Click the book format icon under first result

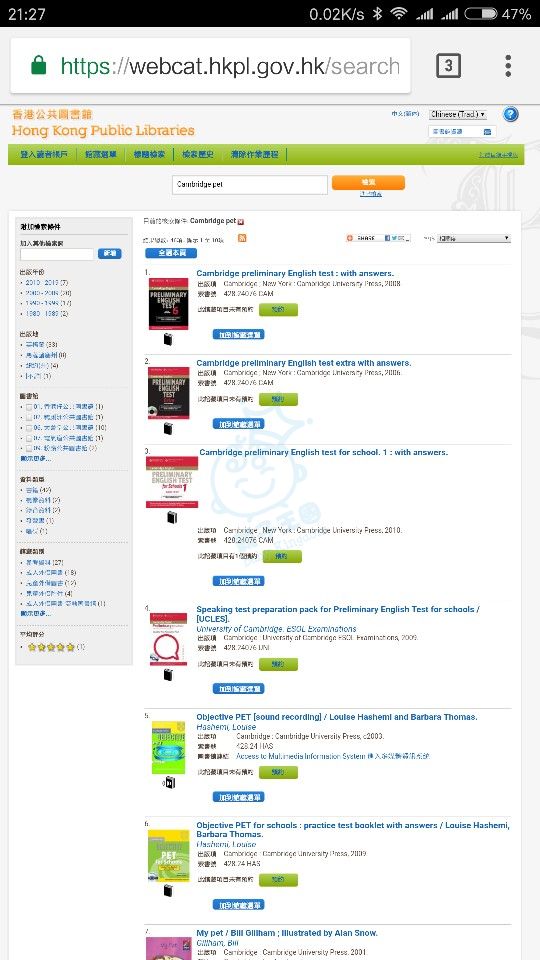[x=168, y=339]
